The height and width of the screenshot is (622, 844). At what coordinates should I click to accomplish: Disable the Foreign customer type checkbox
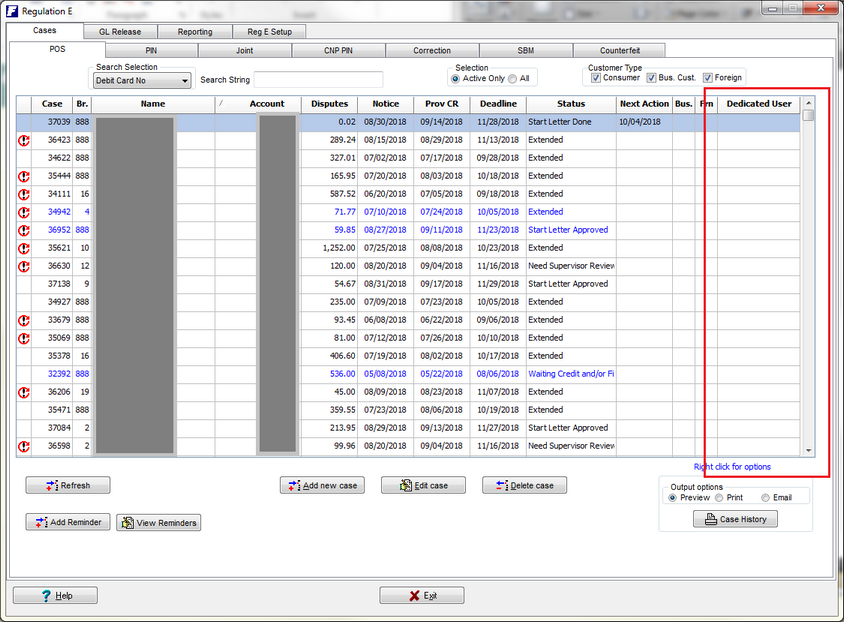[x=708, y=78]
